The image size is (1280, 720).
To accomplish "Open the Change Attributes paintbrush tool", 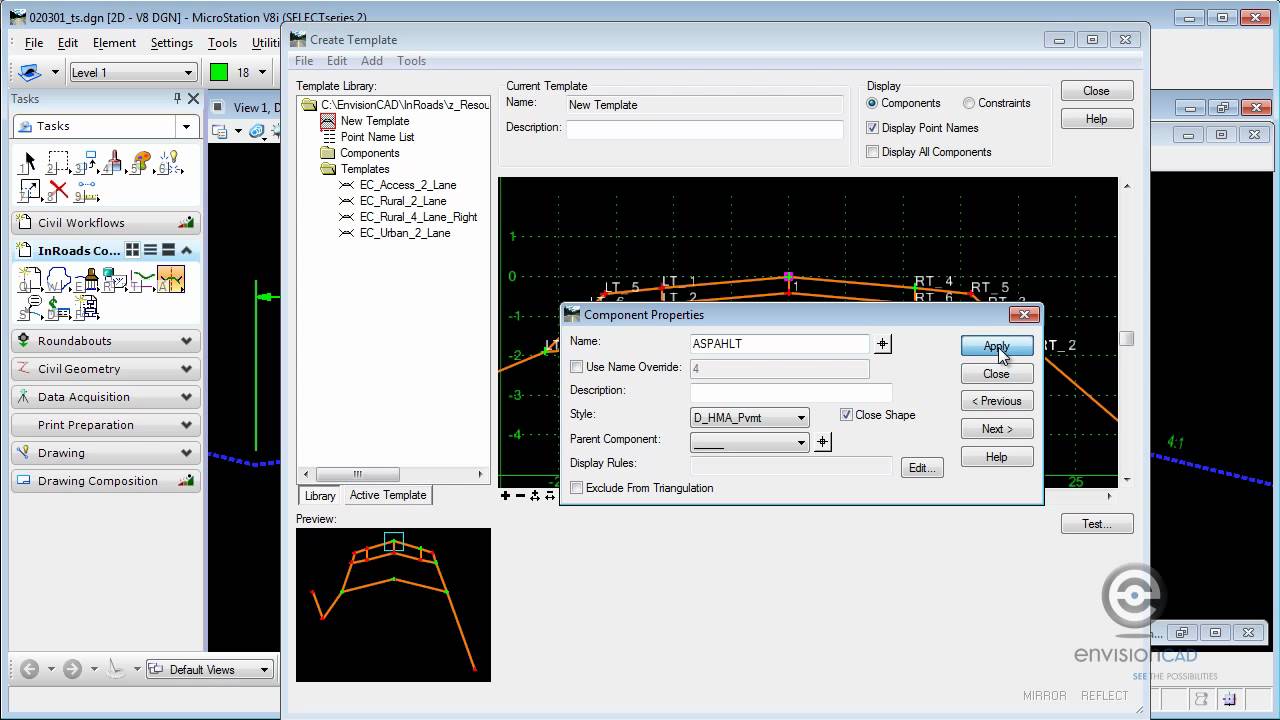I will coord(113,162).
